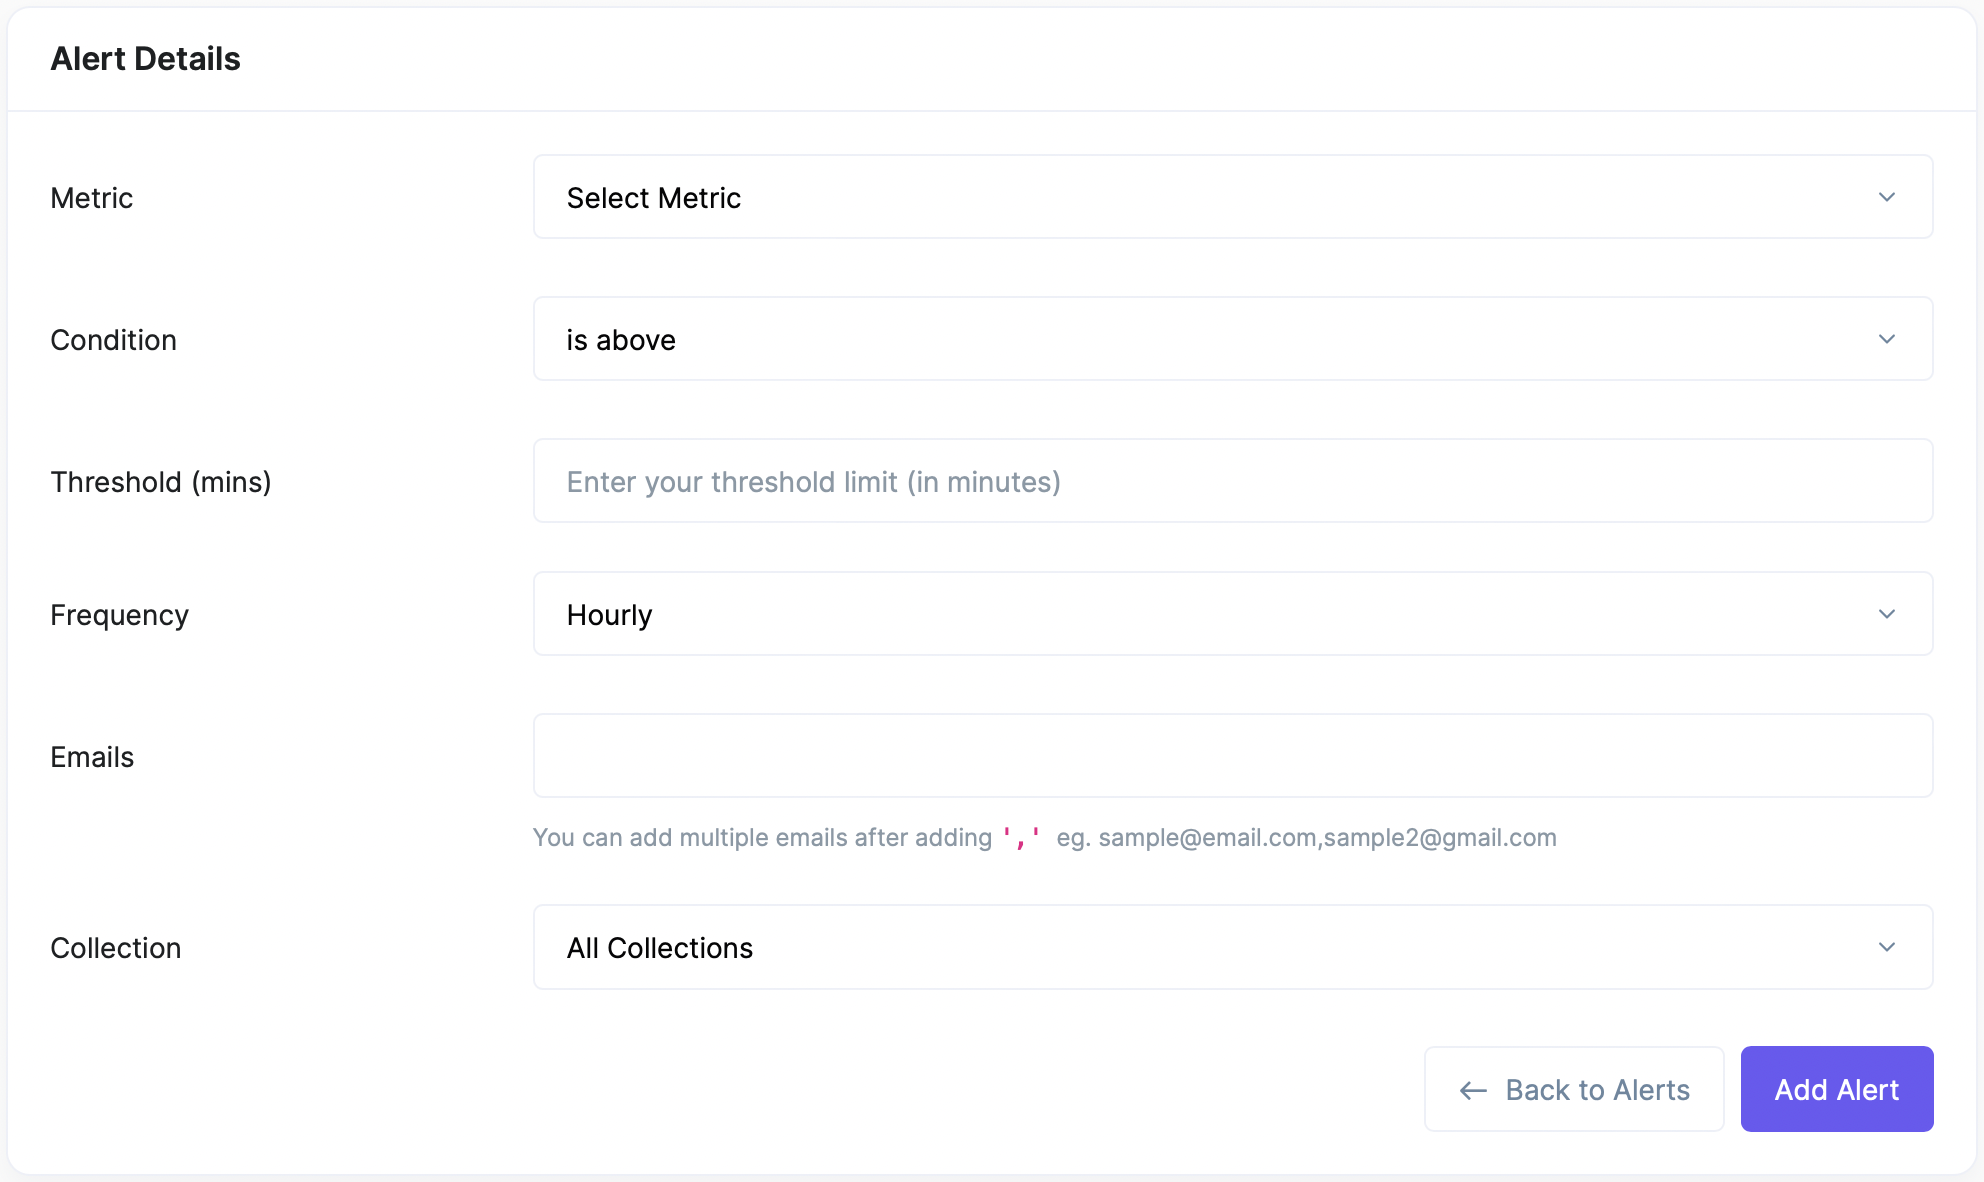Open the Condition dropdown showing is above
Viewport: 1984px width, 1182px height.
coord(1233,339)
